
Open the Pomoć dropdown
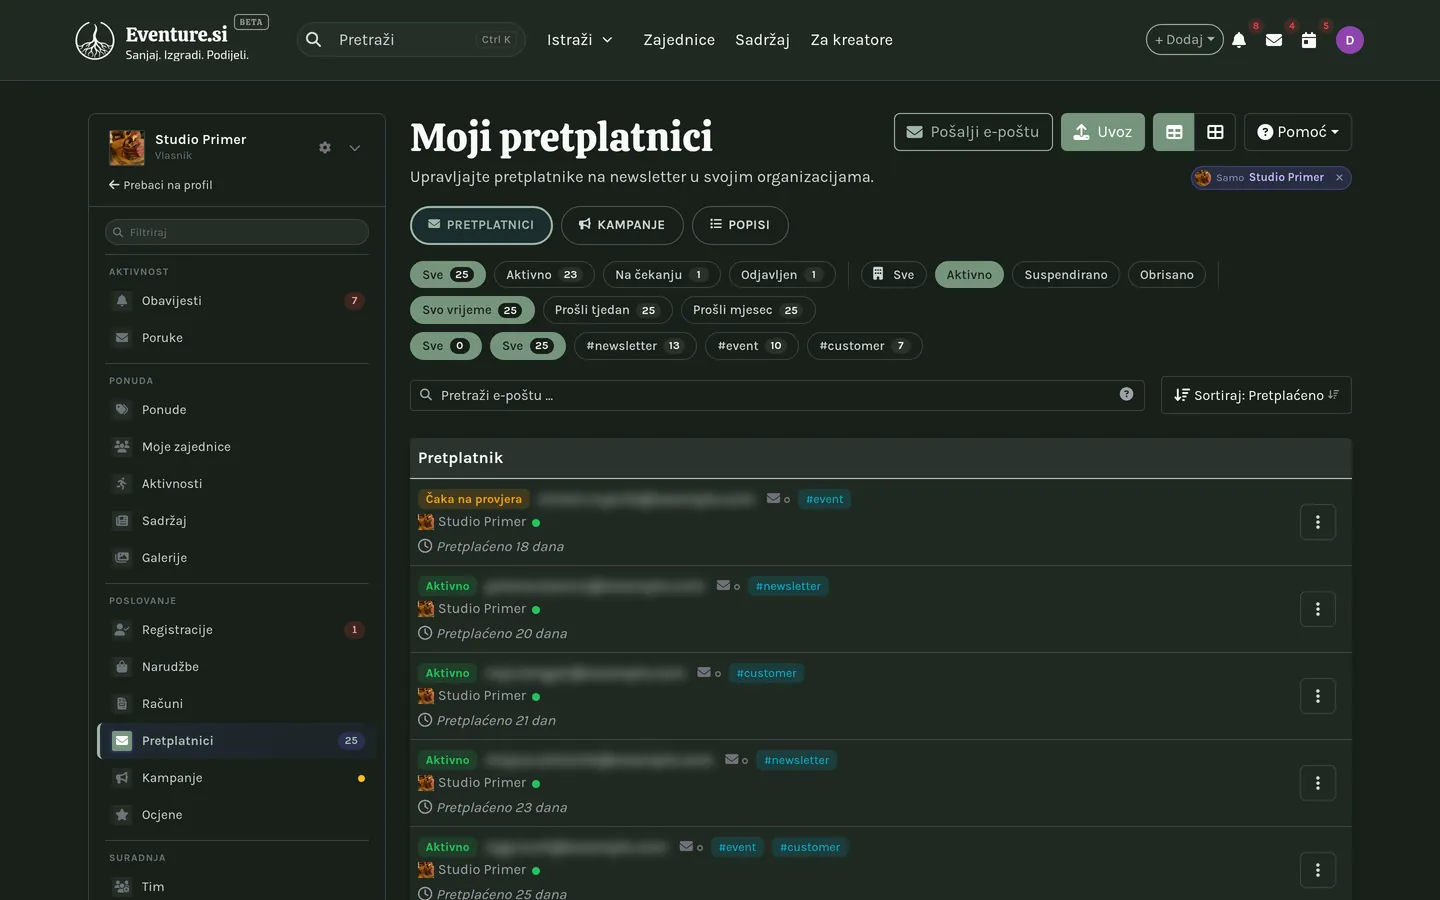click(x=1298, y=132)
